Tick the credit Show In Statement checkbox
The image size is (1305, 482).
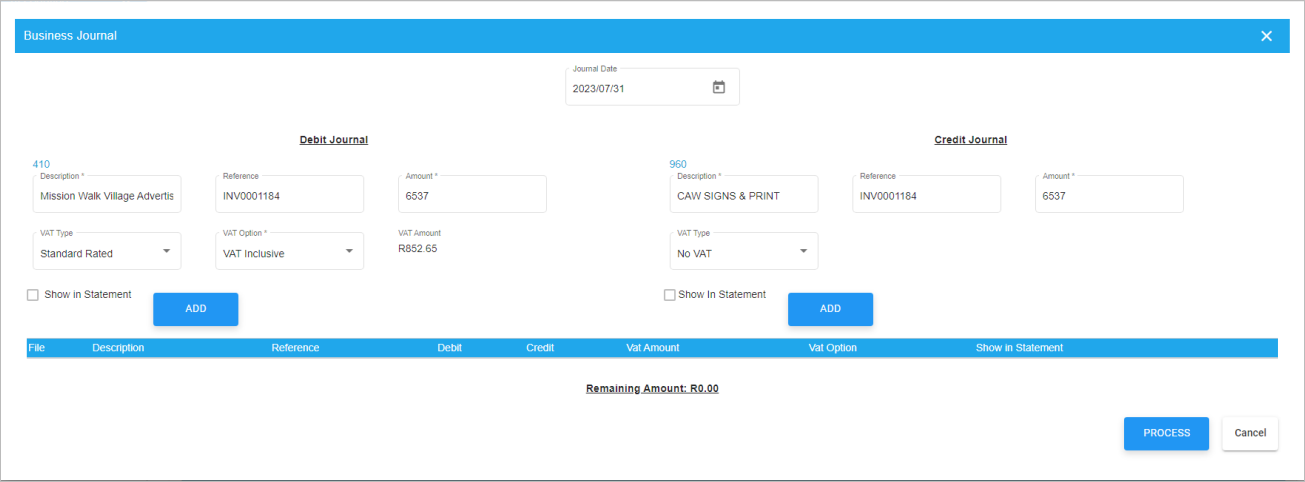click(670, 295)
